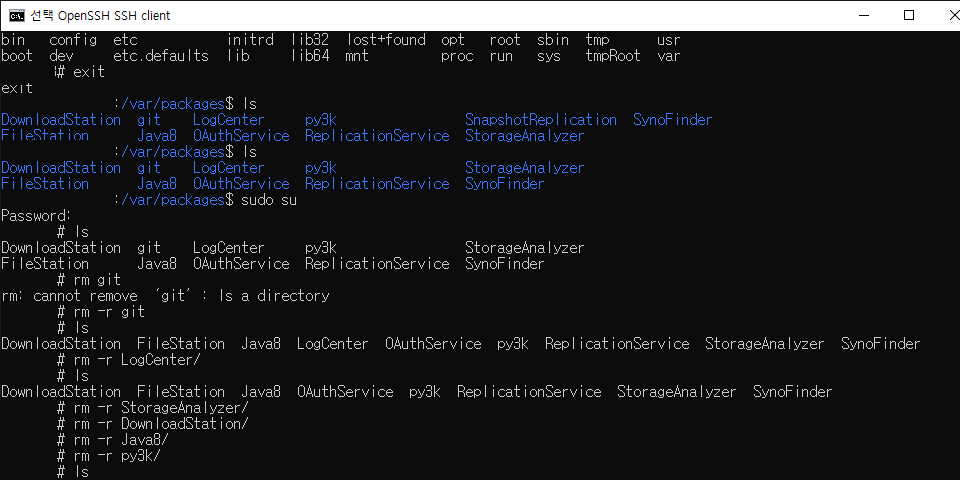960x480 pixels.
Task: Click the '# exit' command line
Action: 81,72
